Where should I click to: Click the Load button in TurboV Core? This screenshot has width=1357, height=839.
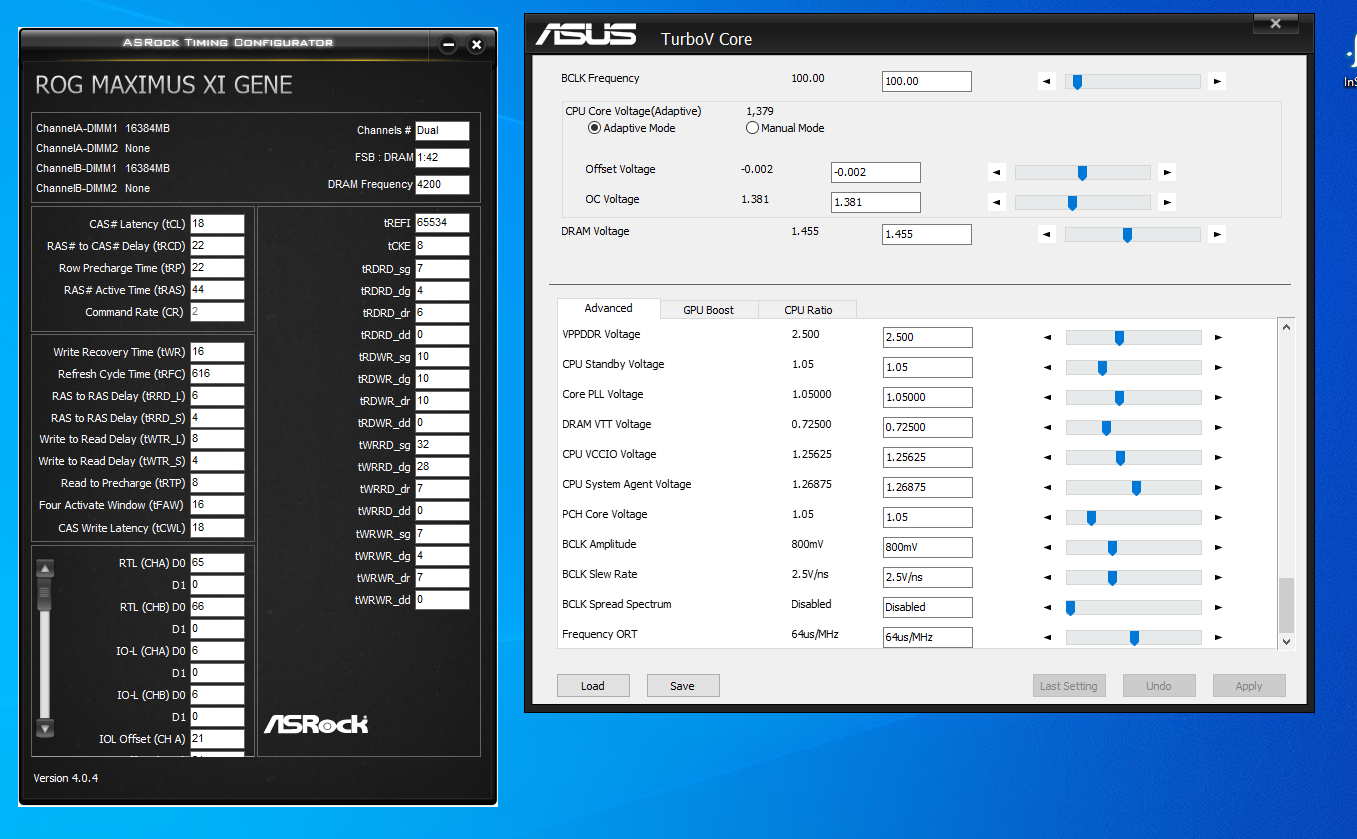click(x=593, y=686)
